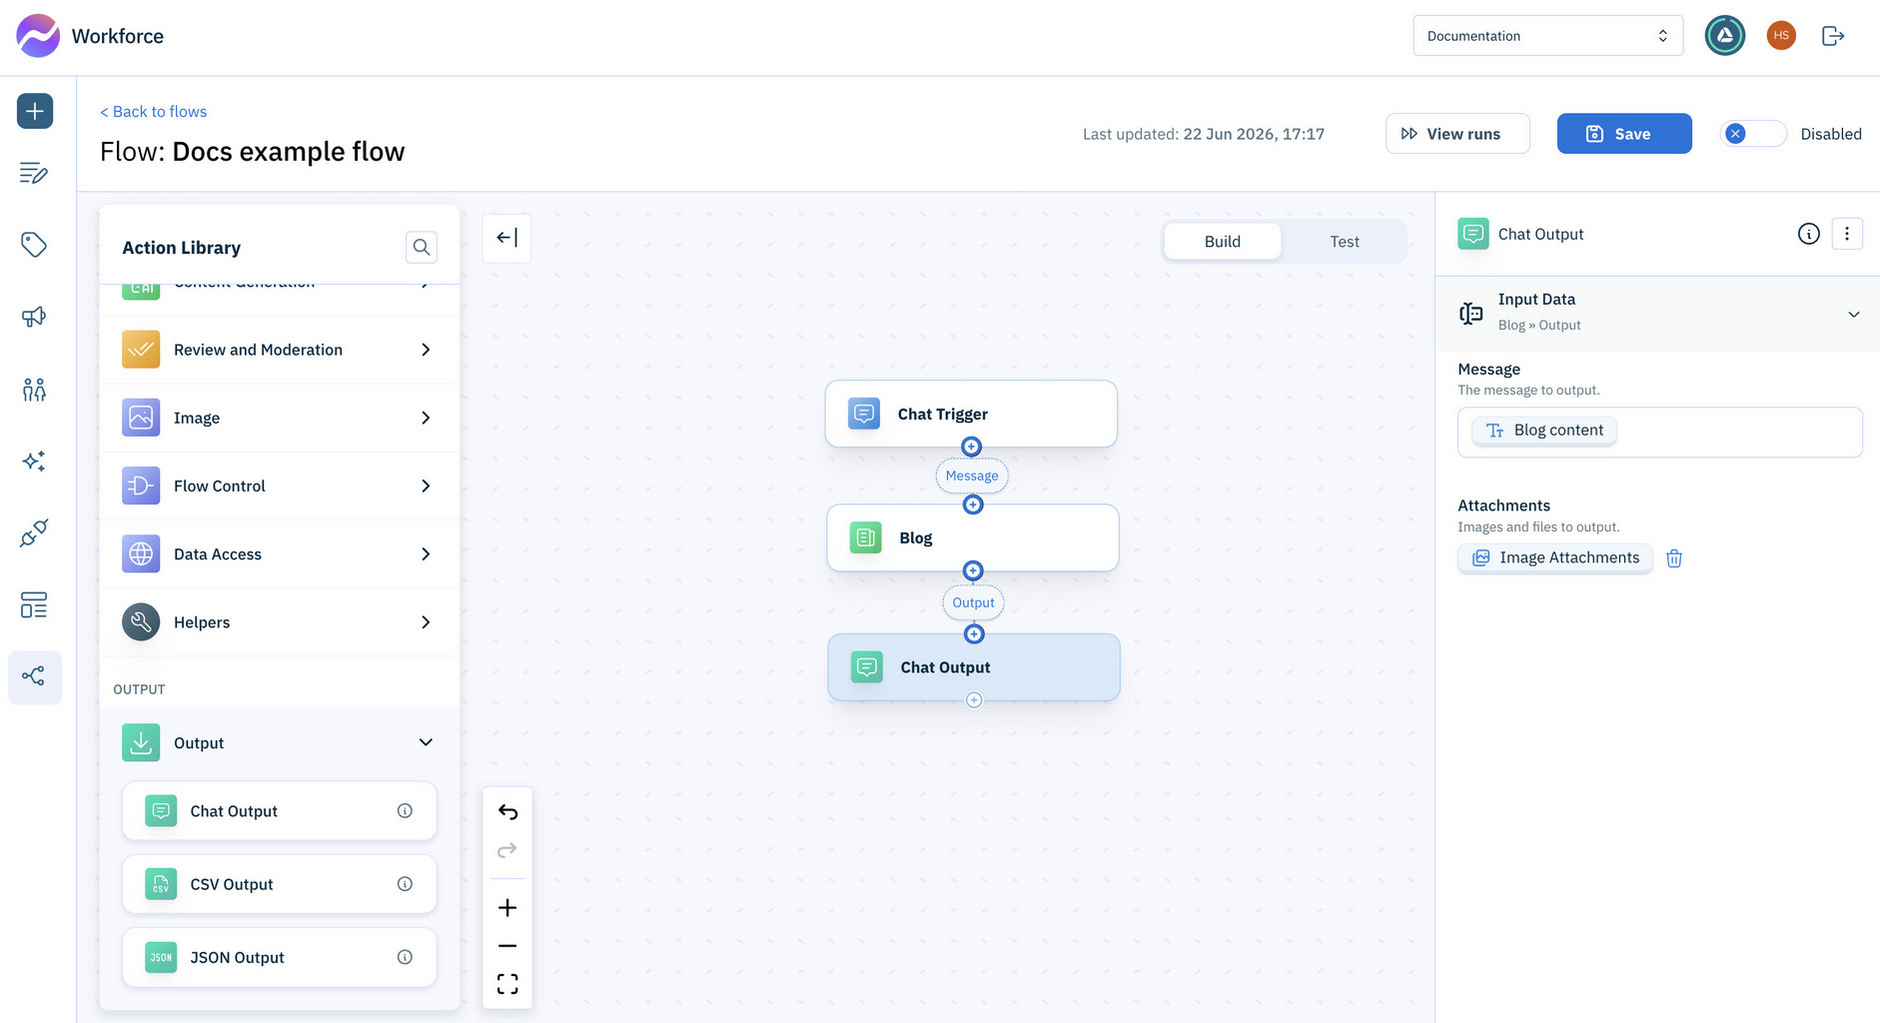Show info for Chat Output action
The image size is (1880, 1023).
(405, 811)
